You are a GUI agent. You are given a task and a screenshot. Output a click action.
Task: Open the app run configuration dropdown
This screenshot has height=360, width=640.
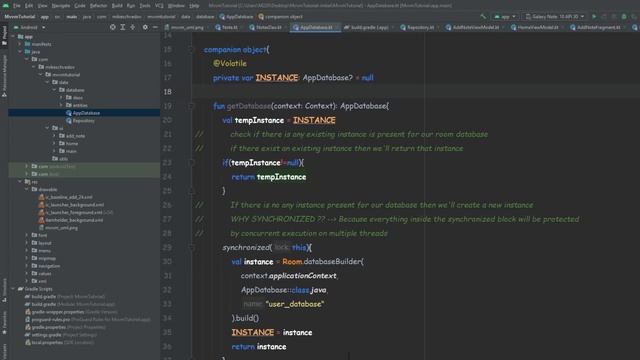[x=505, y=17]
